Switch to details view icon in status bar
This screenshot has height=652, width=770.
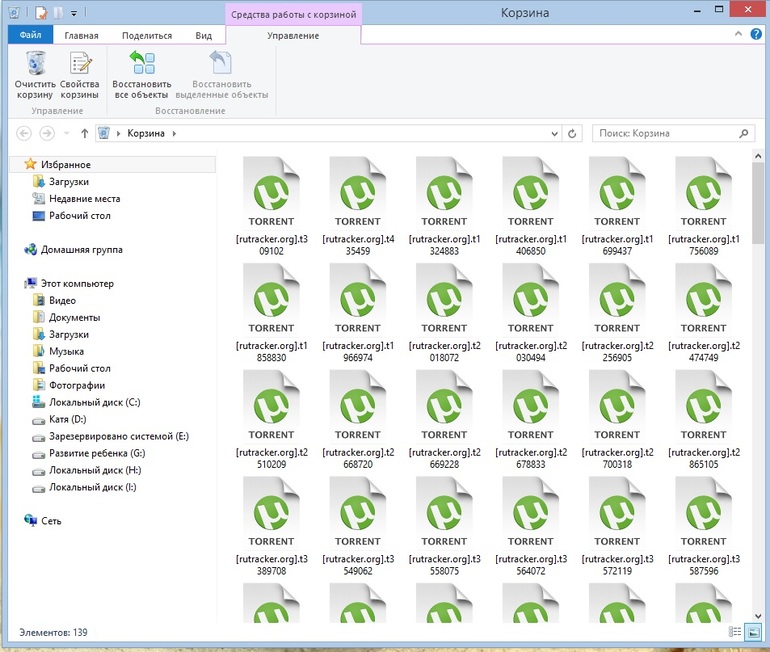(735, 632)
